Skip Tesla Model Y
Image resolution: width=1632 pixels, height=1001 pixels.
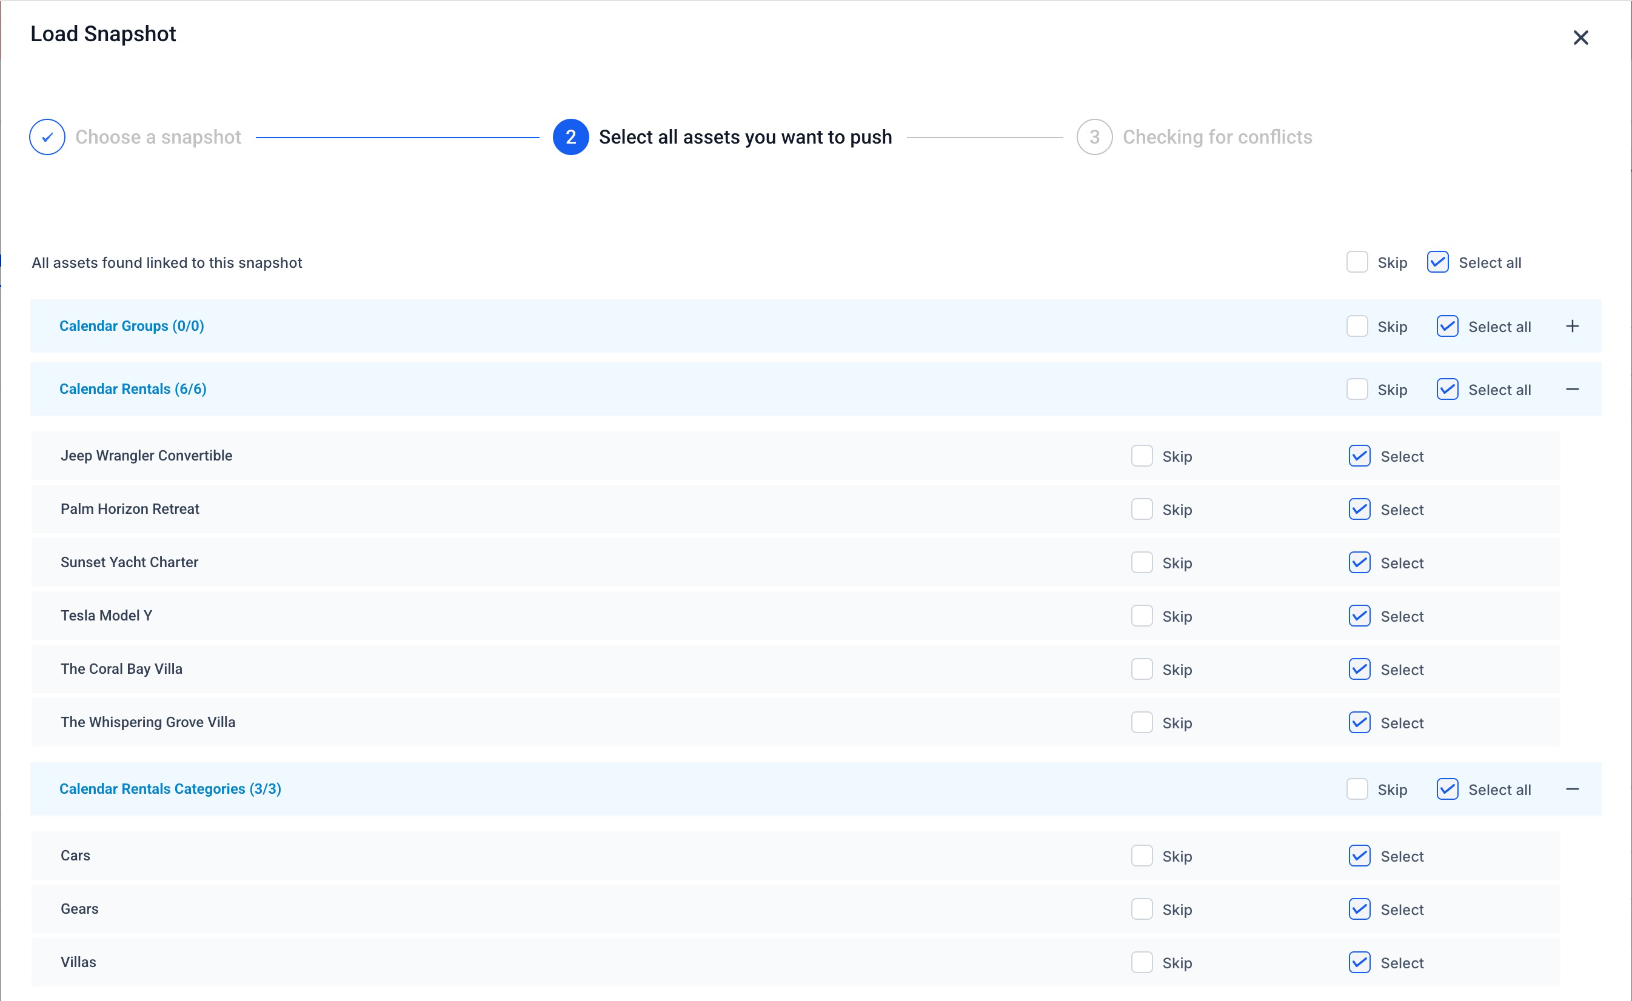click(x=1142, y=616)
